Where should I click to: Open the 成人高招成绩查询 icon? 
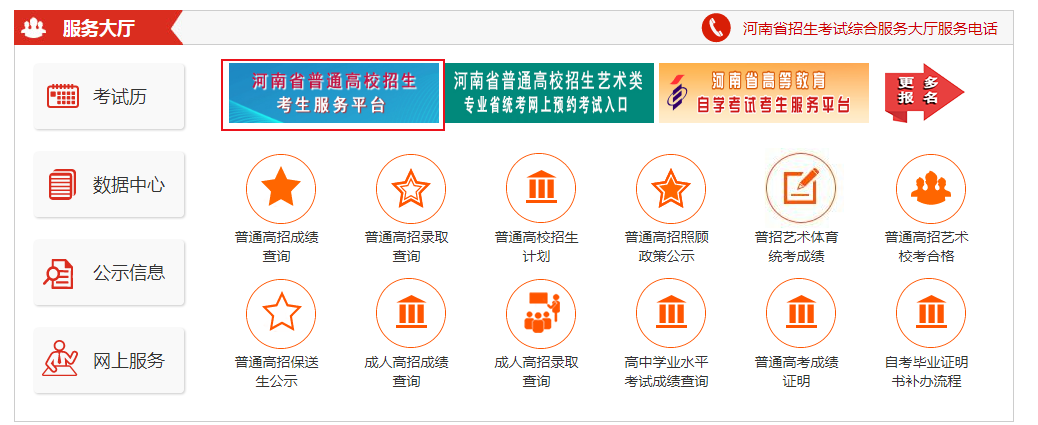click(411, 313)
